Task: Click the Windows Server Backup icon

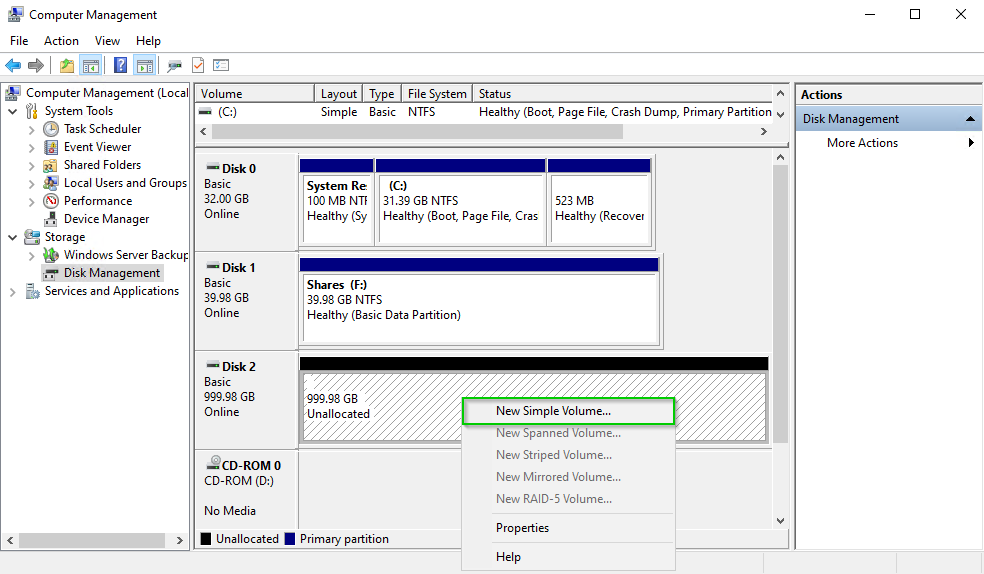Action: pos(52,255)
